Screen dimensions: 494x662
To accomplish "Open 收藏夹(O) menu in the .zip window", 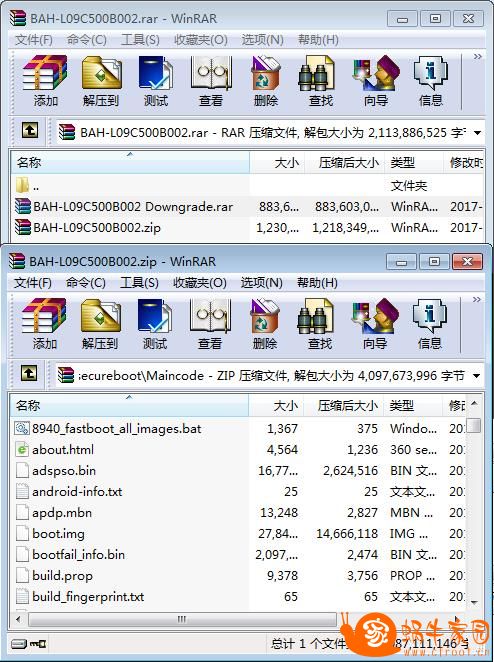I will pos(200,283).
